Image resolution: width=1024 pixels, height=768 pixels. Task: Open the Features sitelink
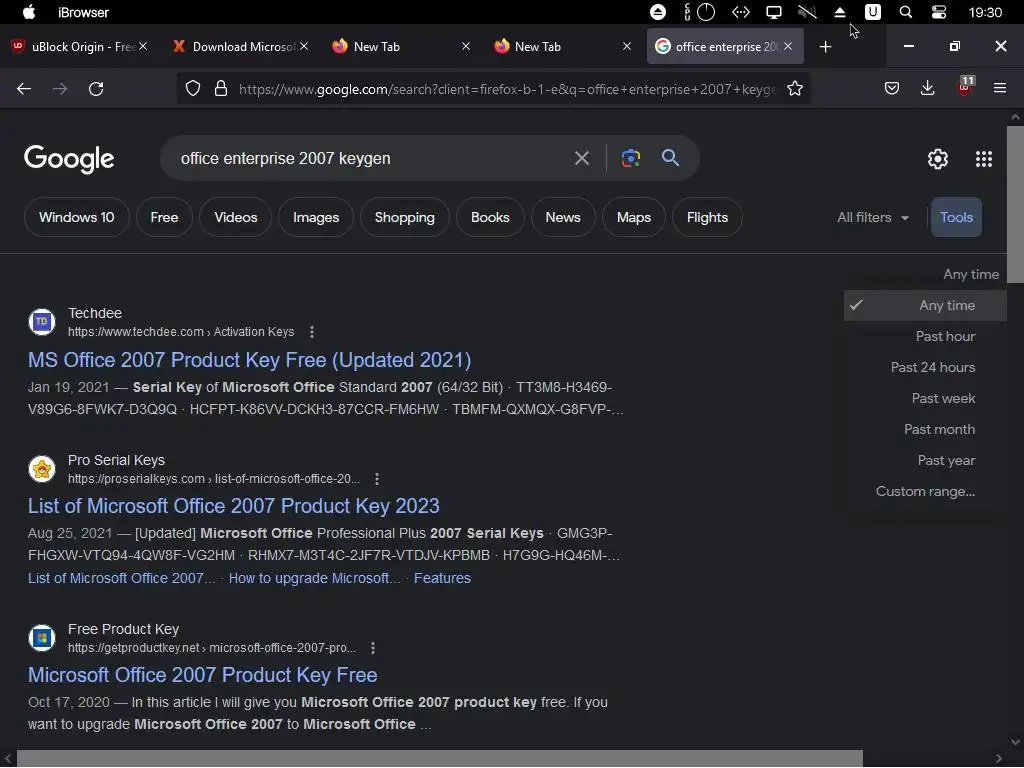click(x=442, y=578)
